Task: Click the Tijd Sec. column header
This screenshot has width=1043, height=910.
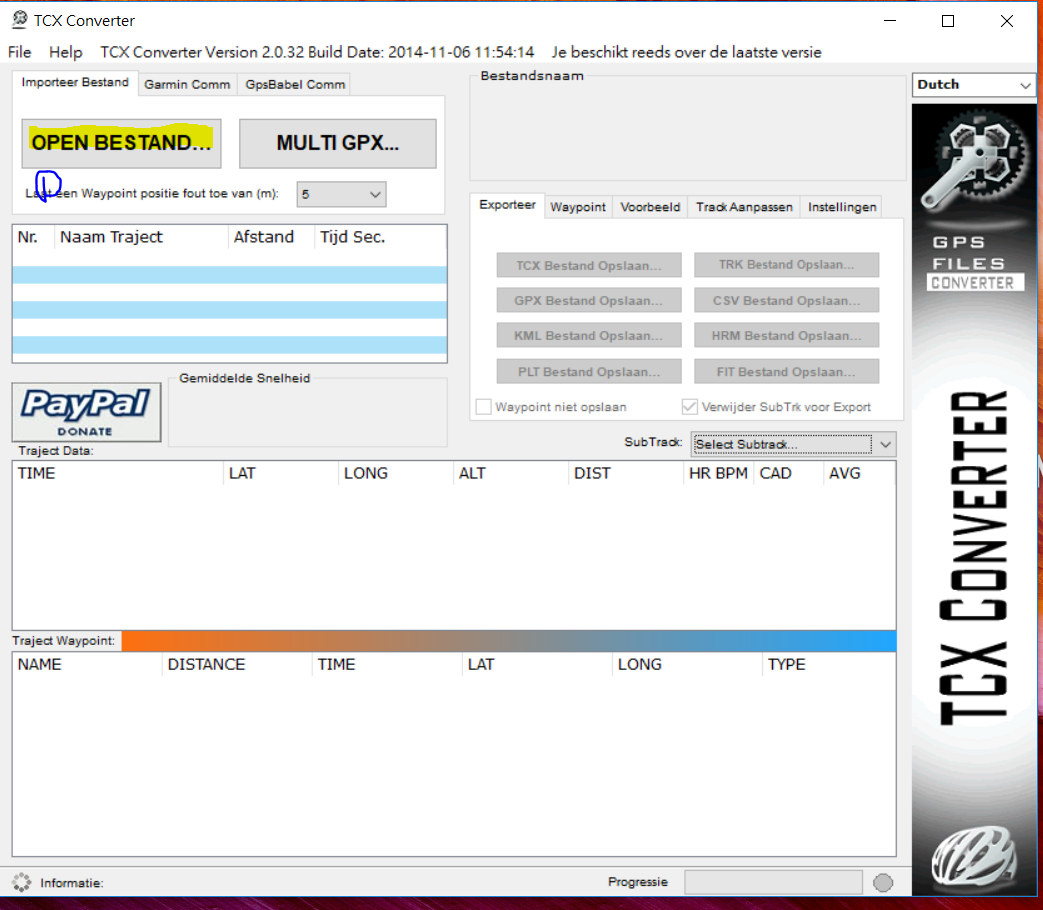Action: coord(380,237)
